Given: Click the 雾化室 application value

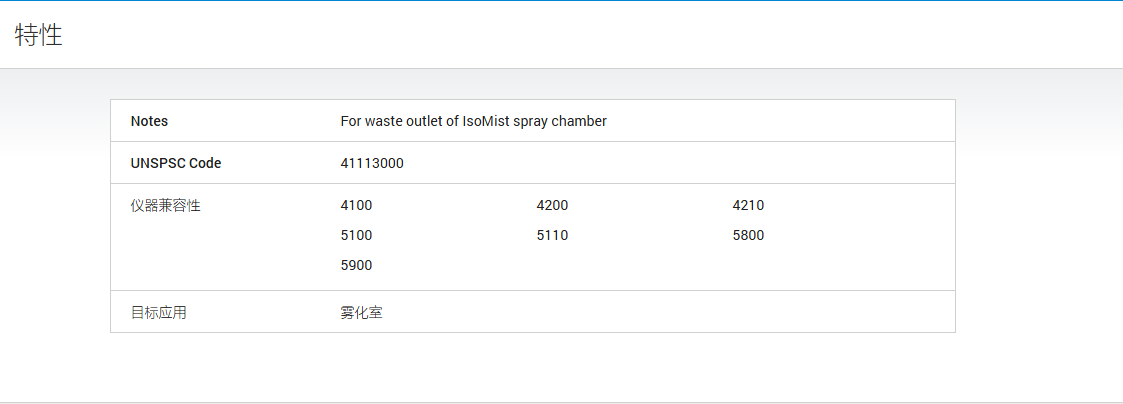Looking at the screenshot, I should [361, 312].
